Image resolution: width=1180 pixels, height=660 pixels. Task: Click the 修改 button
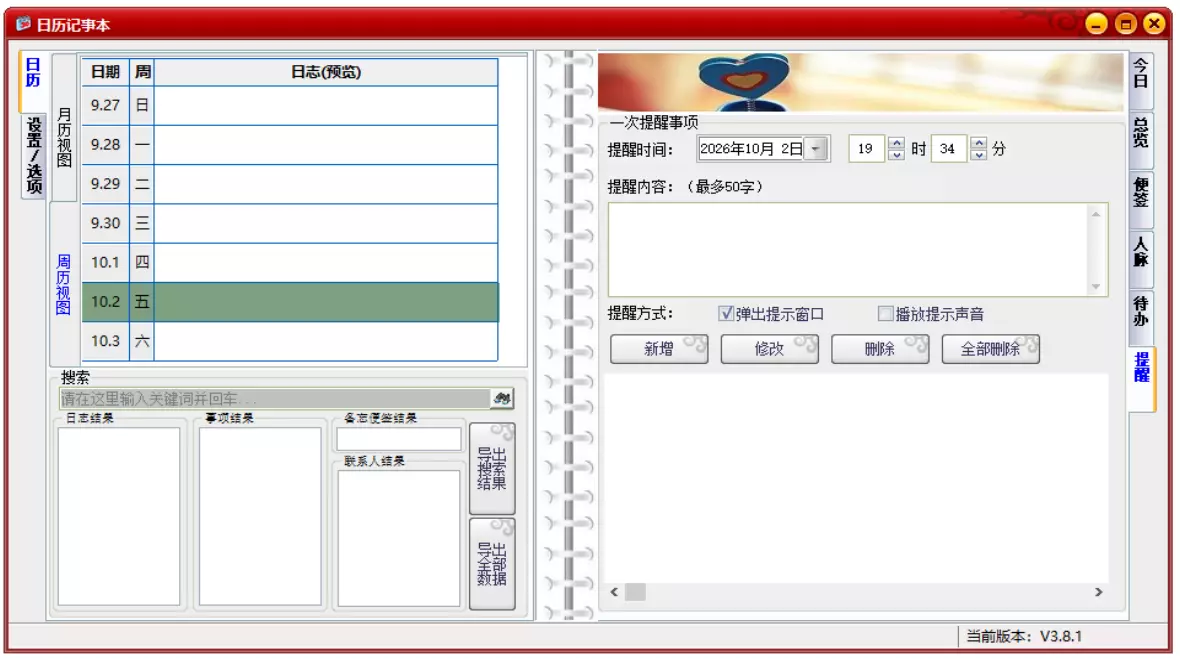[769, 349]
